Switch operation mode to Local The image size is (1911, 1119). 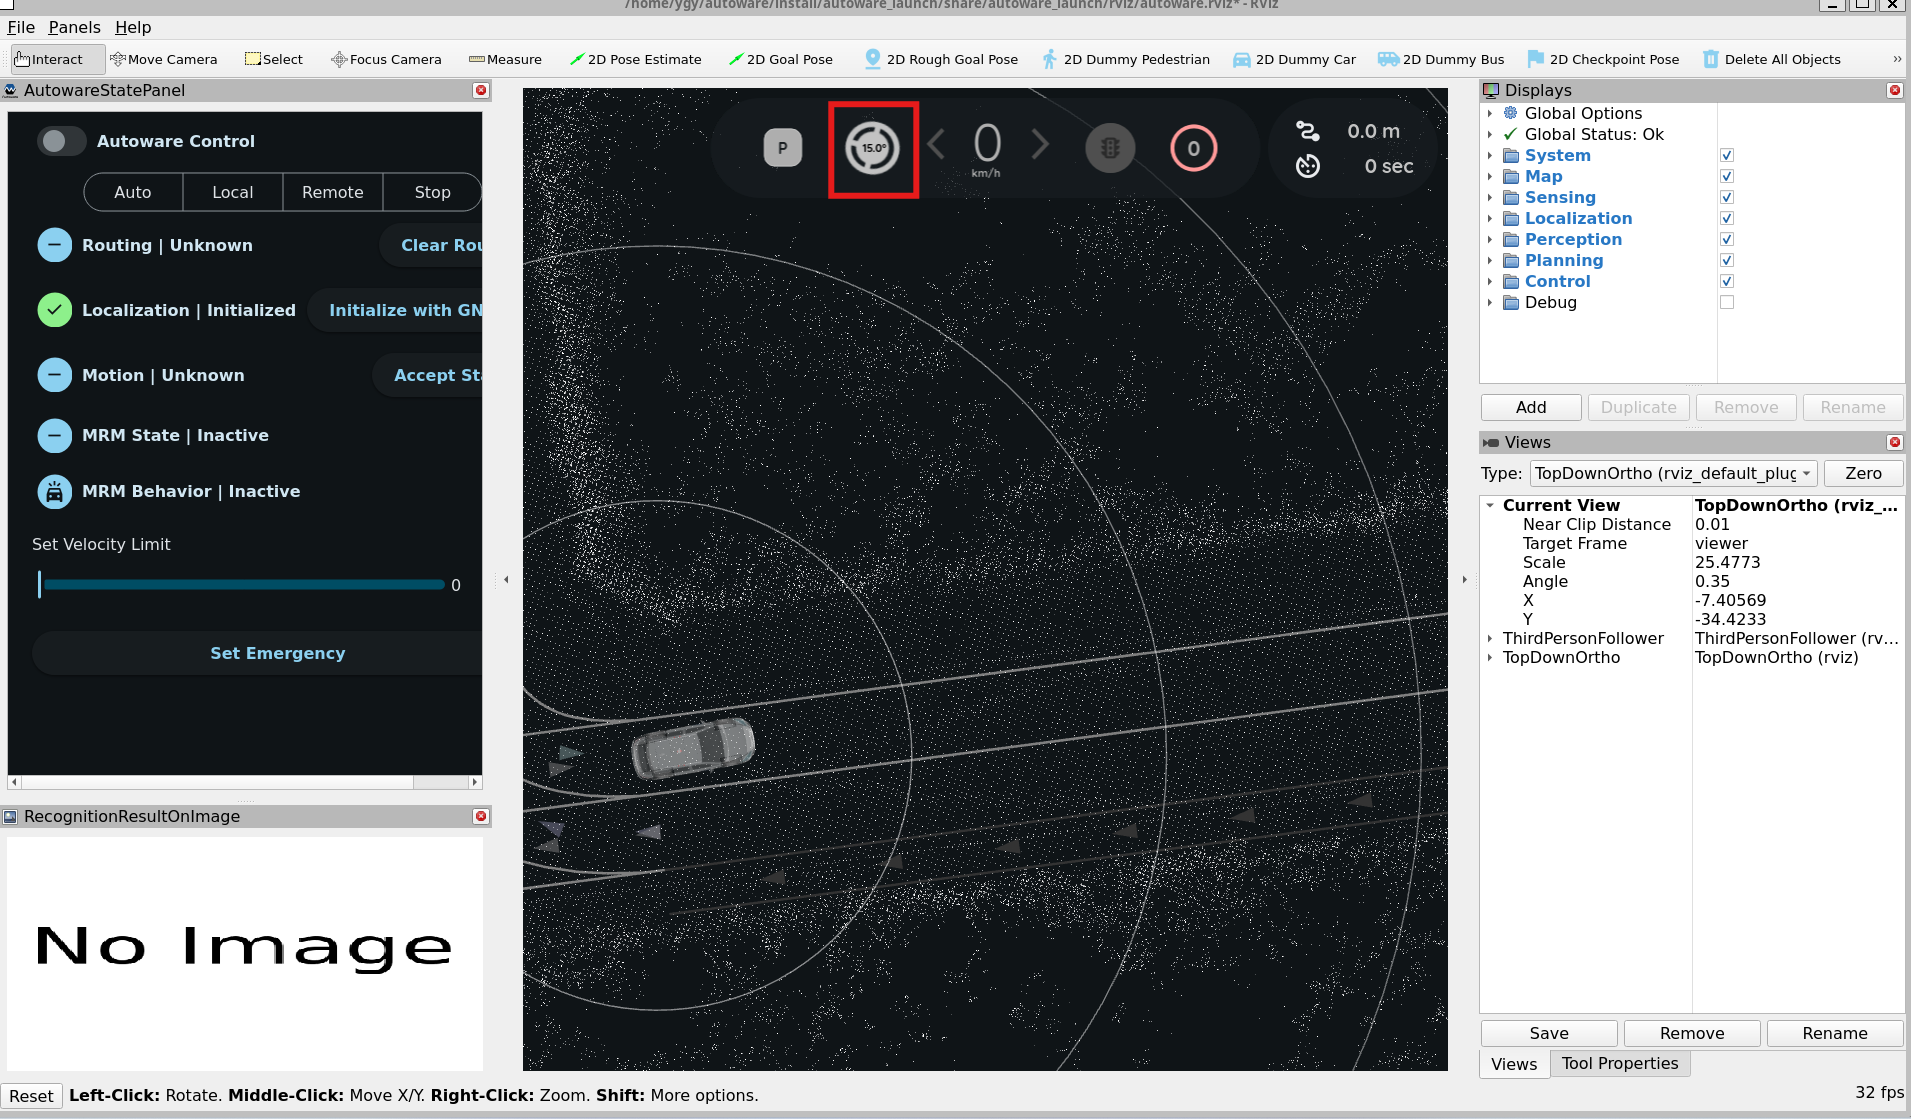[233, 192]
